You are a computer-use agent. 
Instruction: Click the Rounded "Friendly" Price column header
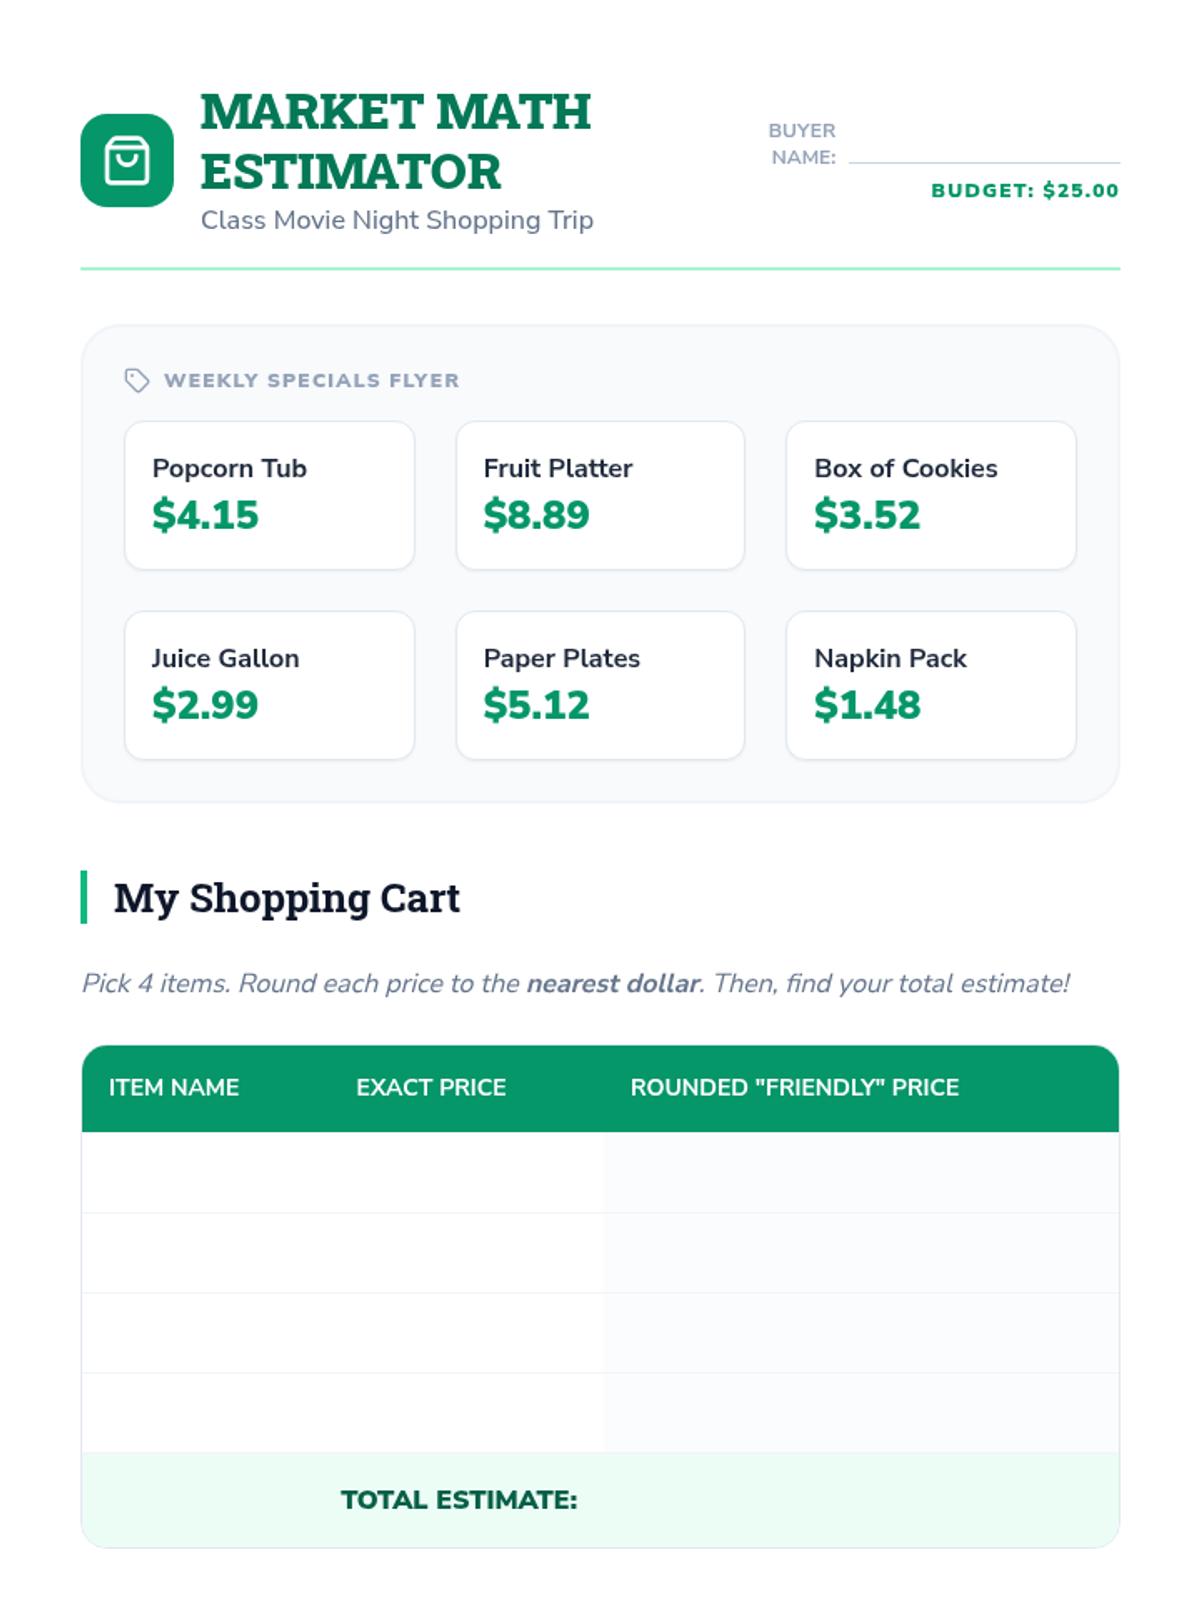click(x=794, y=1088)
